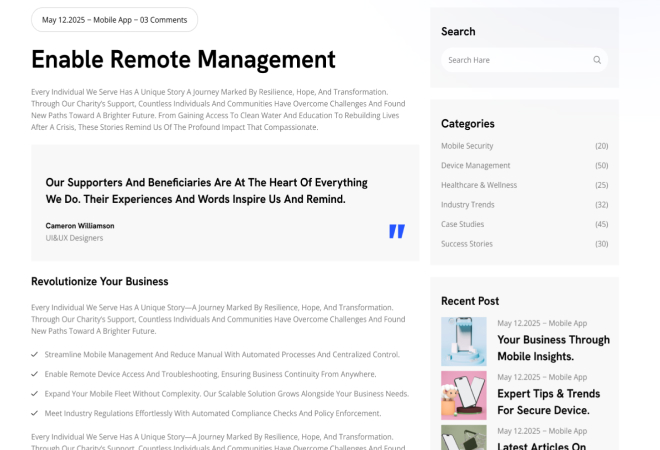The width and height of the screenshot is (660, 450).
Task: Open Your Business Through Mobile Insights post
Action: pos(553,348)
